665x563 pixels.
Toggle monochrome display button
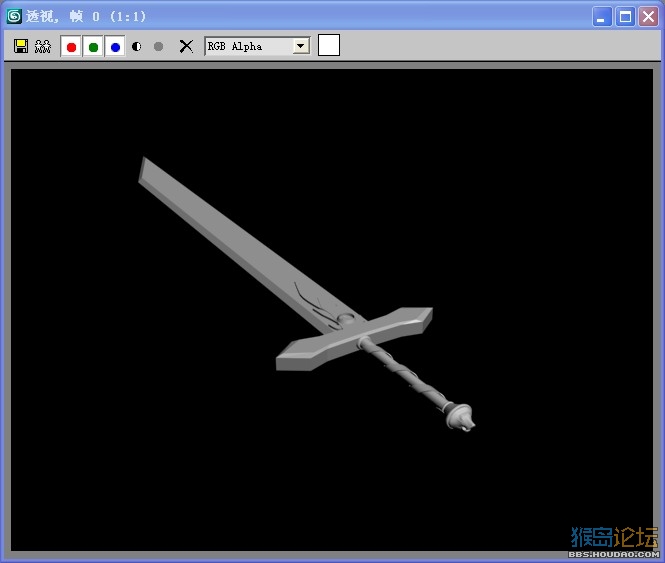coord(158,46)
